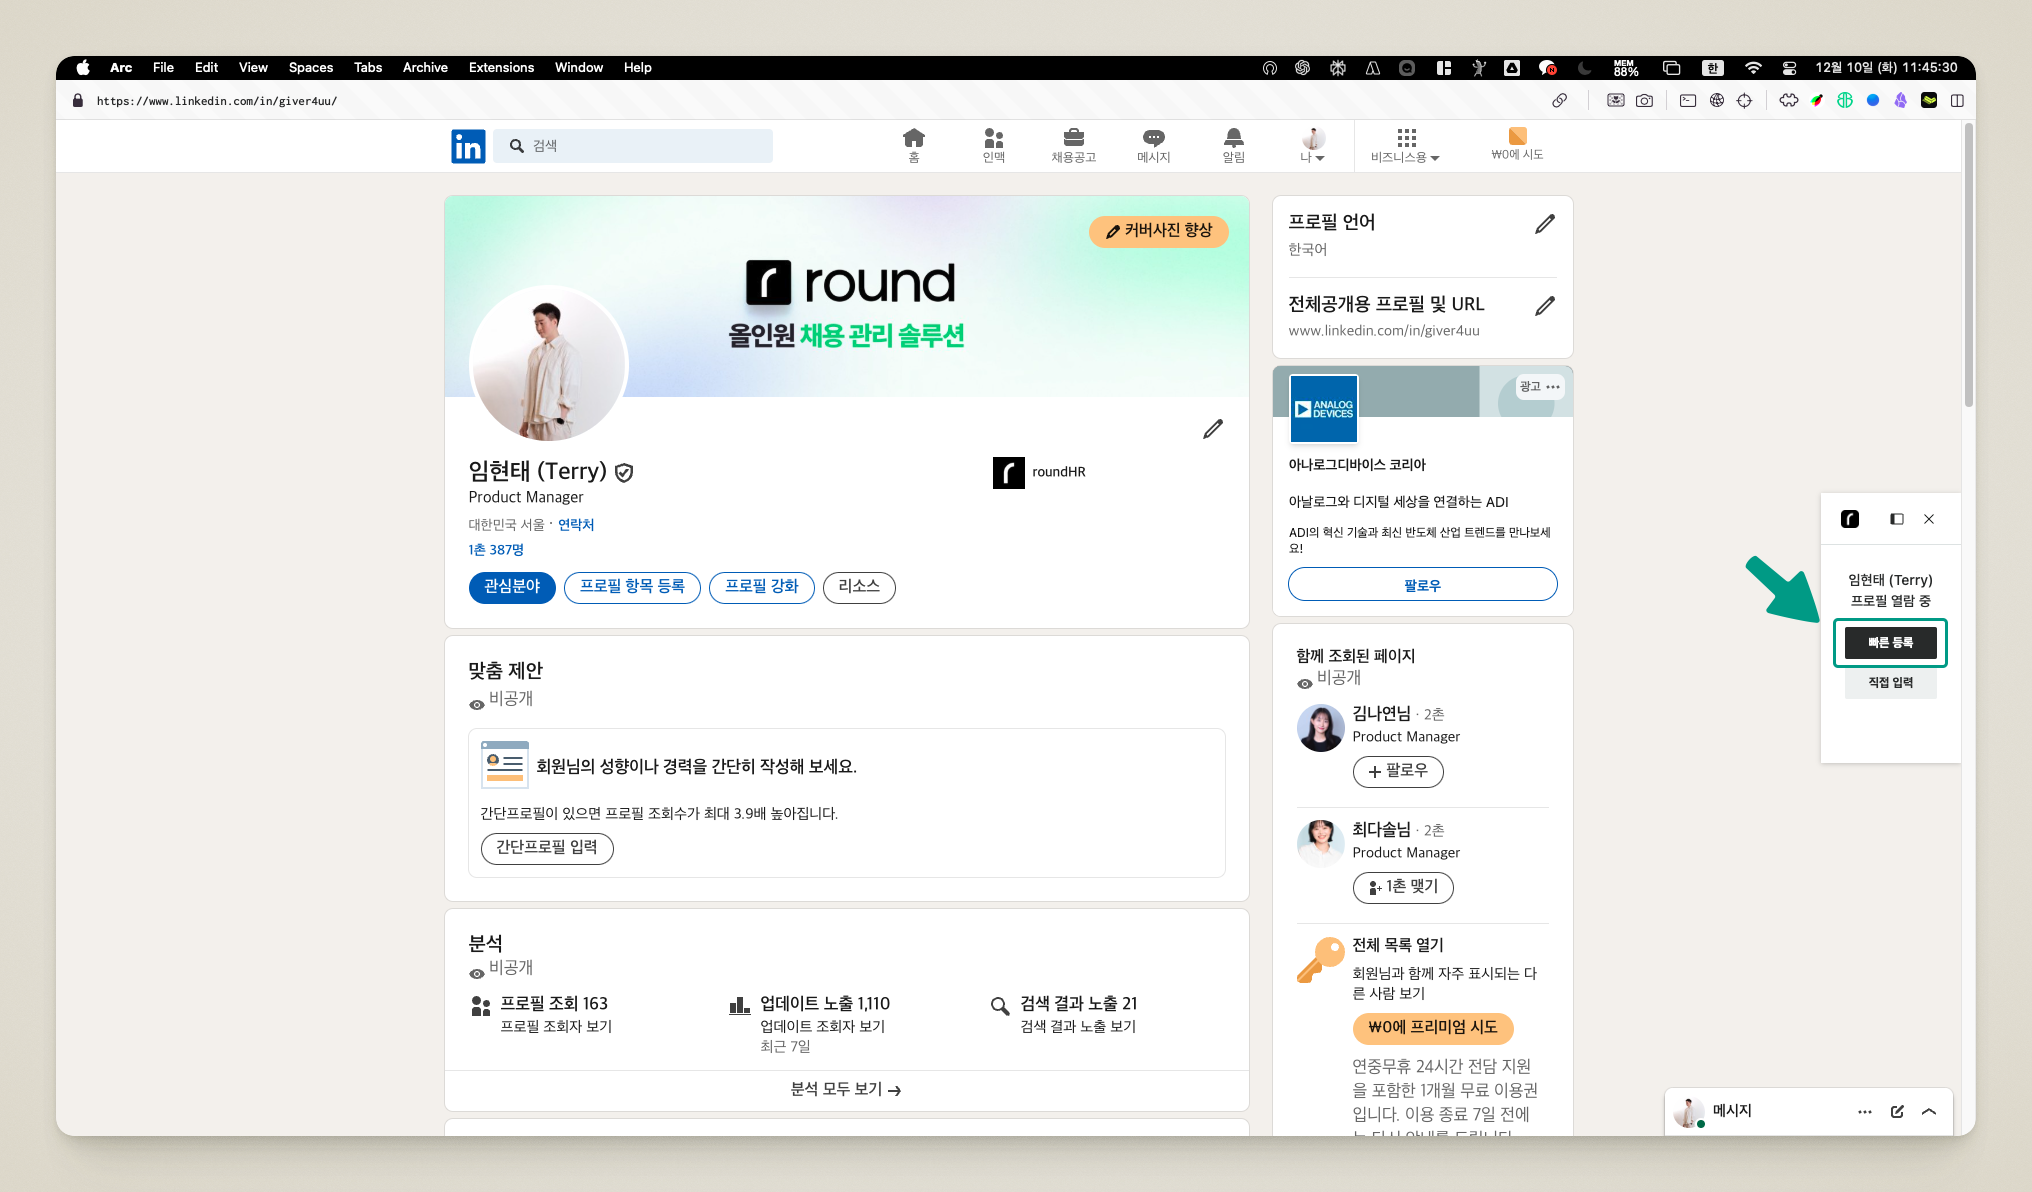Edit public profile URL pencil icon
The image size is (2032, 1192).
(1545, 306)
